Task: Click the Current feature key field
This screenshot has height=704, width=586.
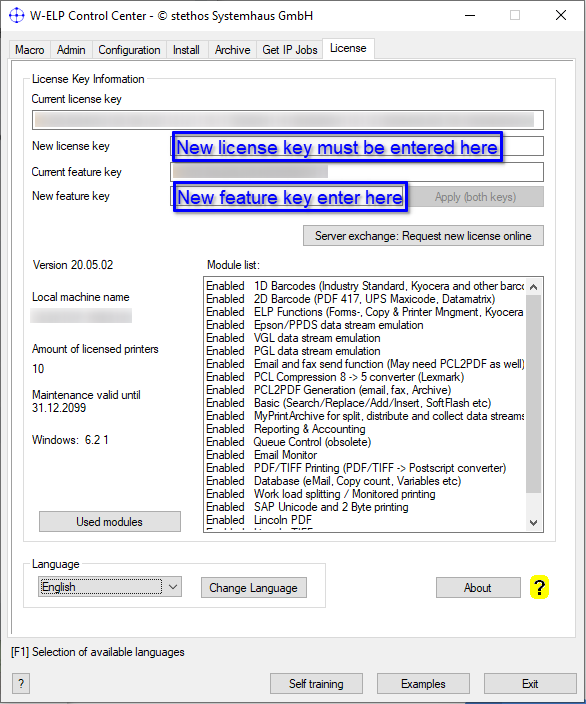Action: (x=357, y=172)
